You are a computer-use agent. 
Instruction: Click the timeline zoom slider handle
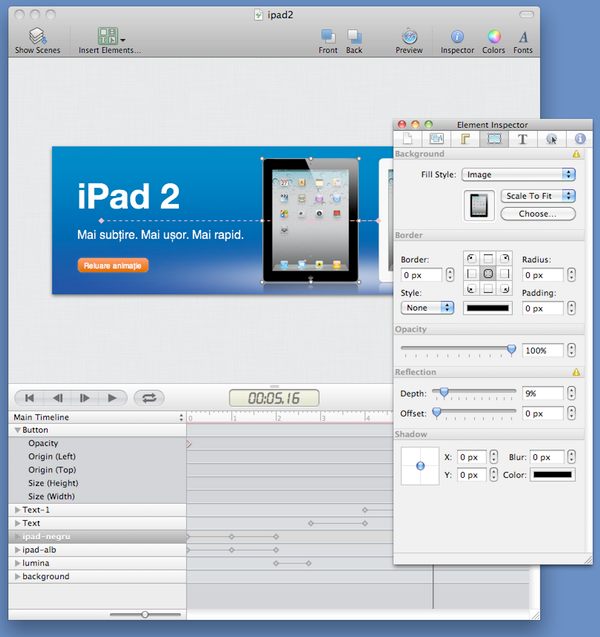coord(145,615)
